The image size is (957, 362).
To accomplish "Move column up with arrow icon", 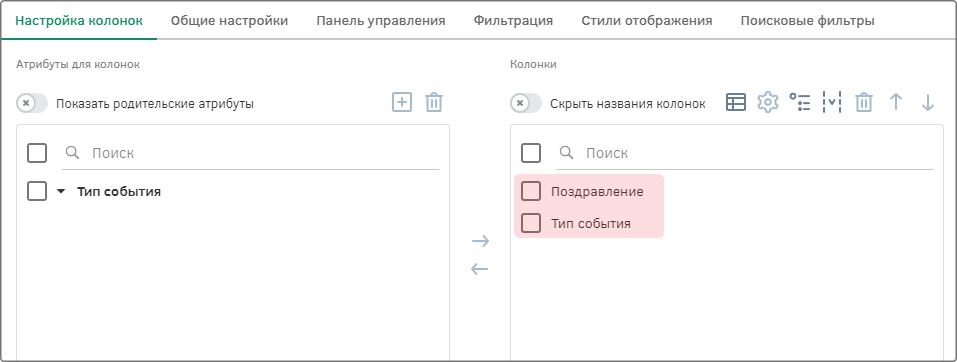I will click(895, 103).
